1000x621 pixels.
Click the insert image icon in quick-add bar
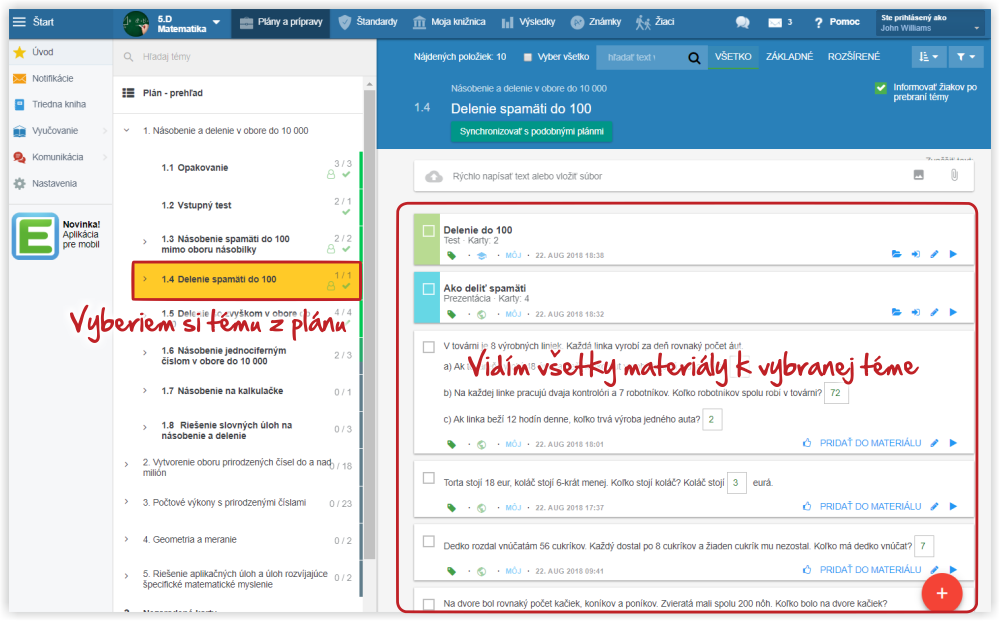(x=918, y=175)
